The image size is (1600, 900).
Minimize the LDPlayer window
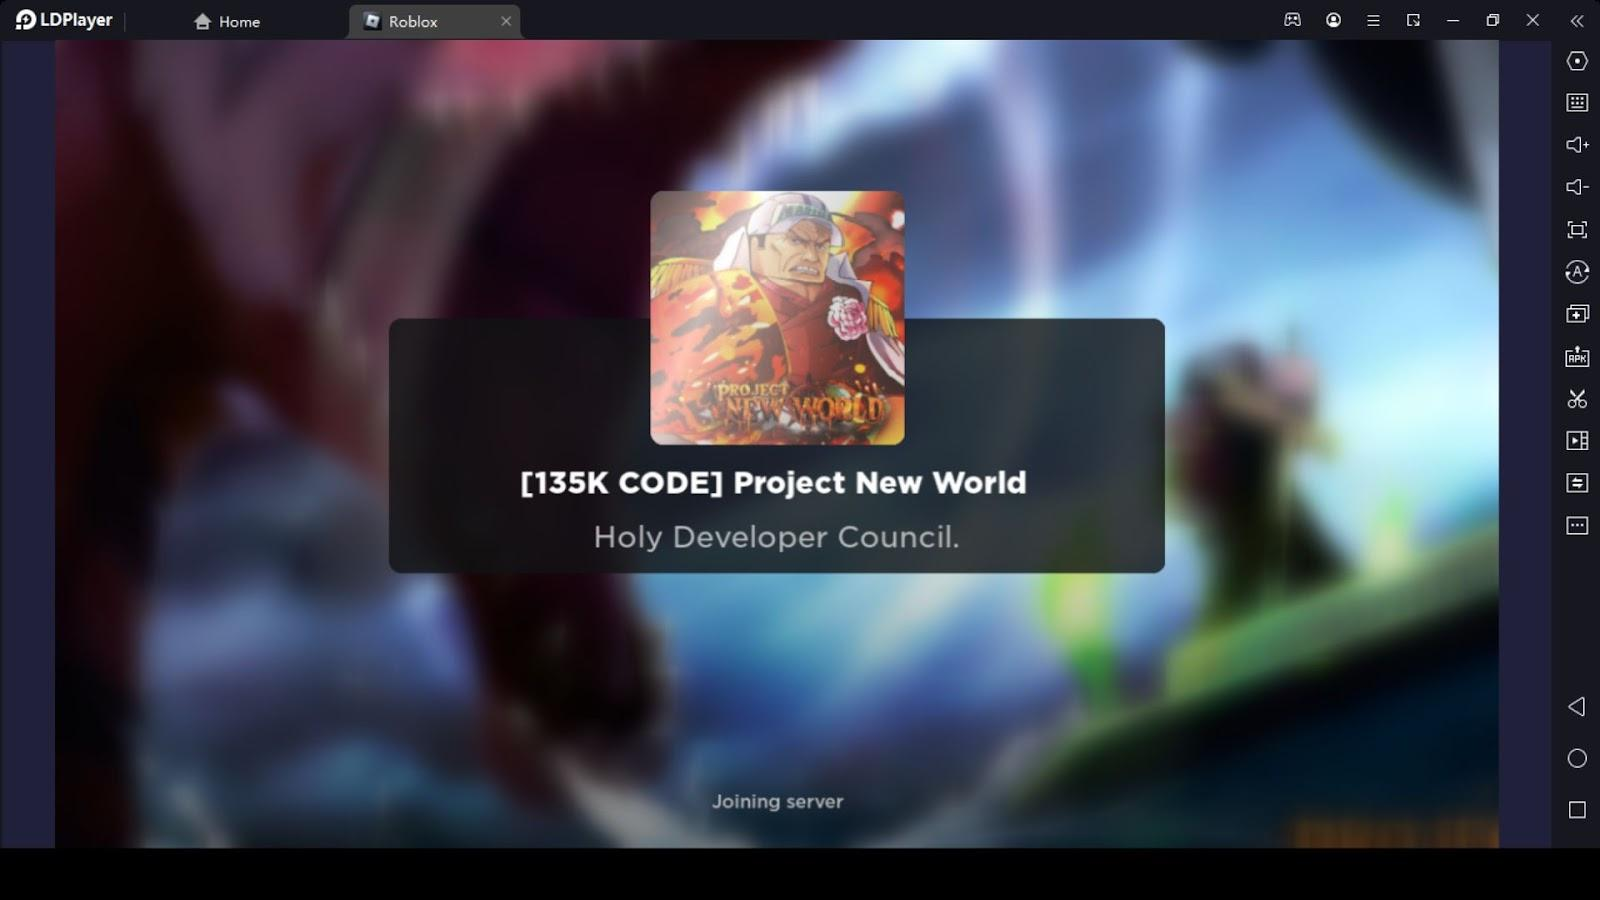[x=1453, y=20]
